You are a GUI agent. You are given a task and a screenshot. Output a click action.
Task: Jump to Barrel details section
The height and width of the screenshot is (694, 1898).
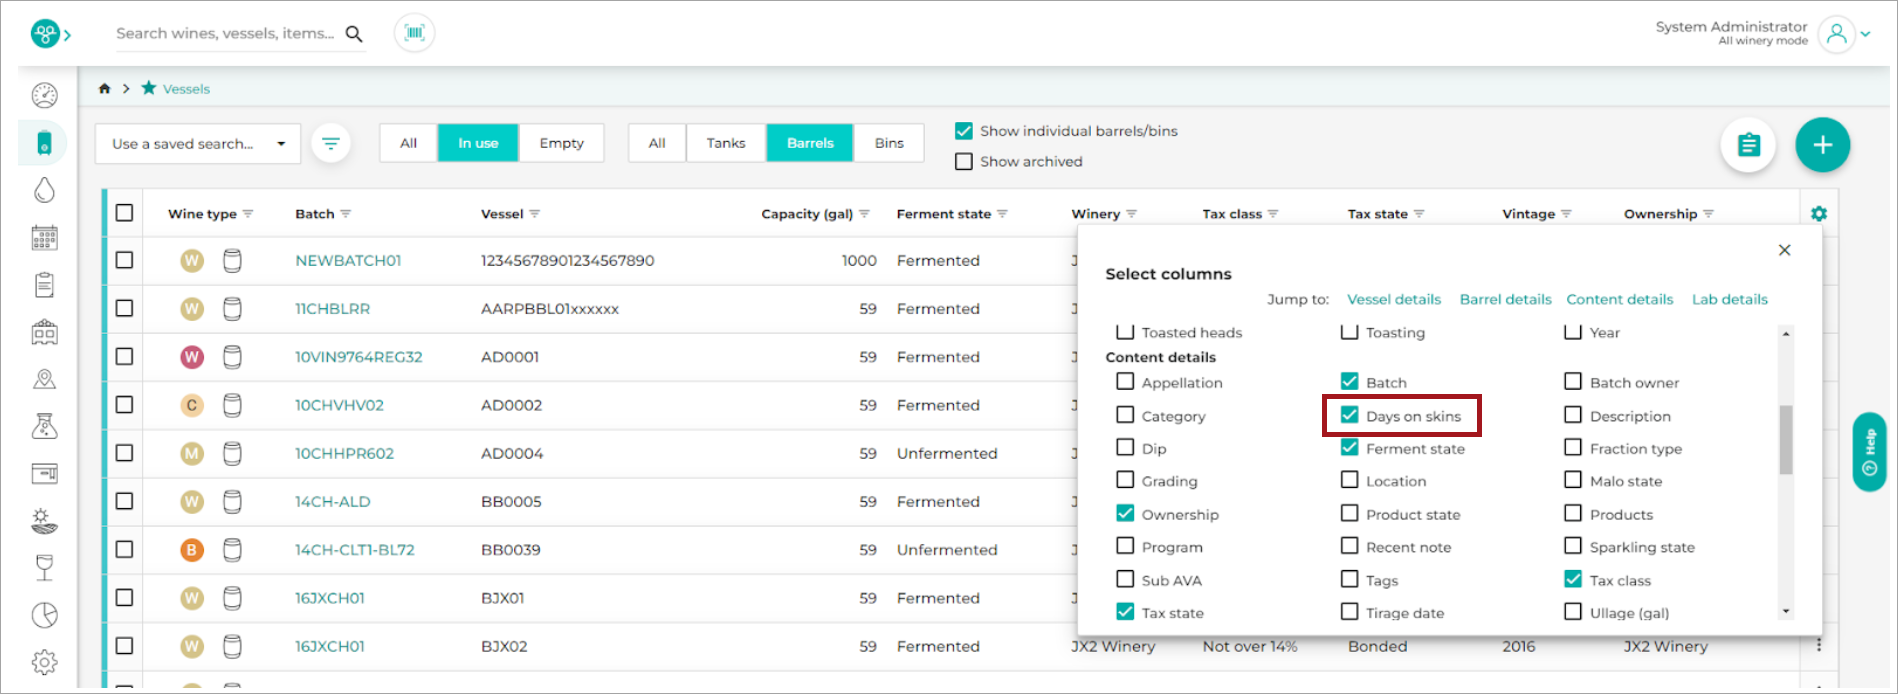tap(1506, 299)
